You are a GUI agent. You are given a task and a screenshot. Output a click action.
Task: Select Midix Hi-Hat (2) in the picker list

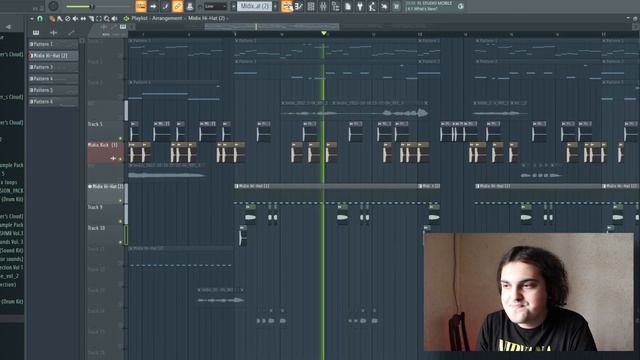pos(53,56)
